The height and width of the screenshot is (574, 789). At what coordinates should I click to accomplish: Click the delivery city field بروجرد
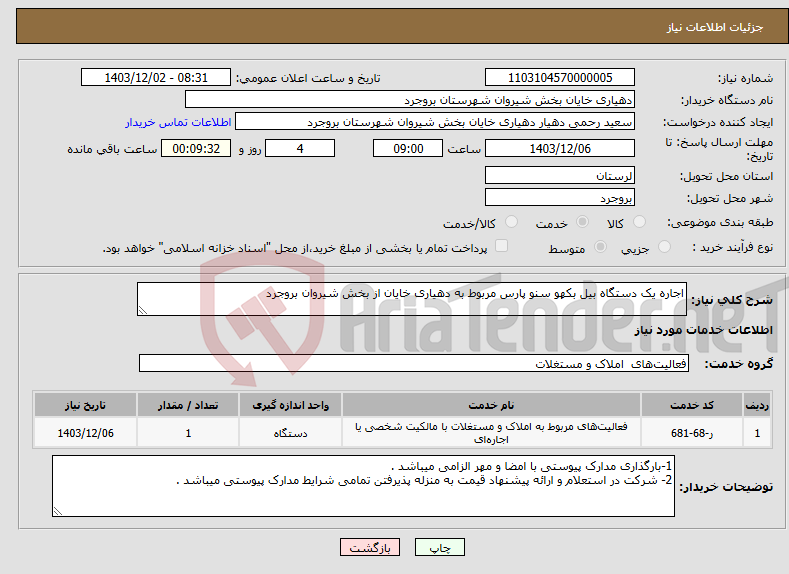560,197
